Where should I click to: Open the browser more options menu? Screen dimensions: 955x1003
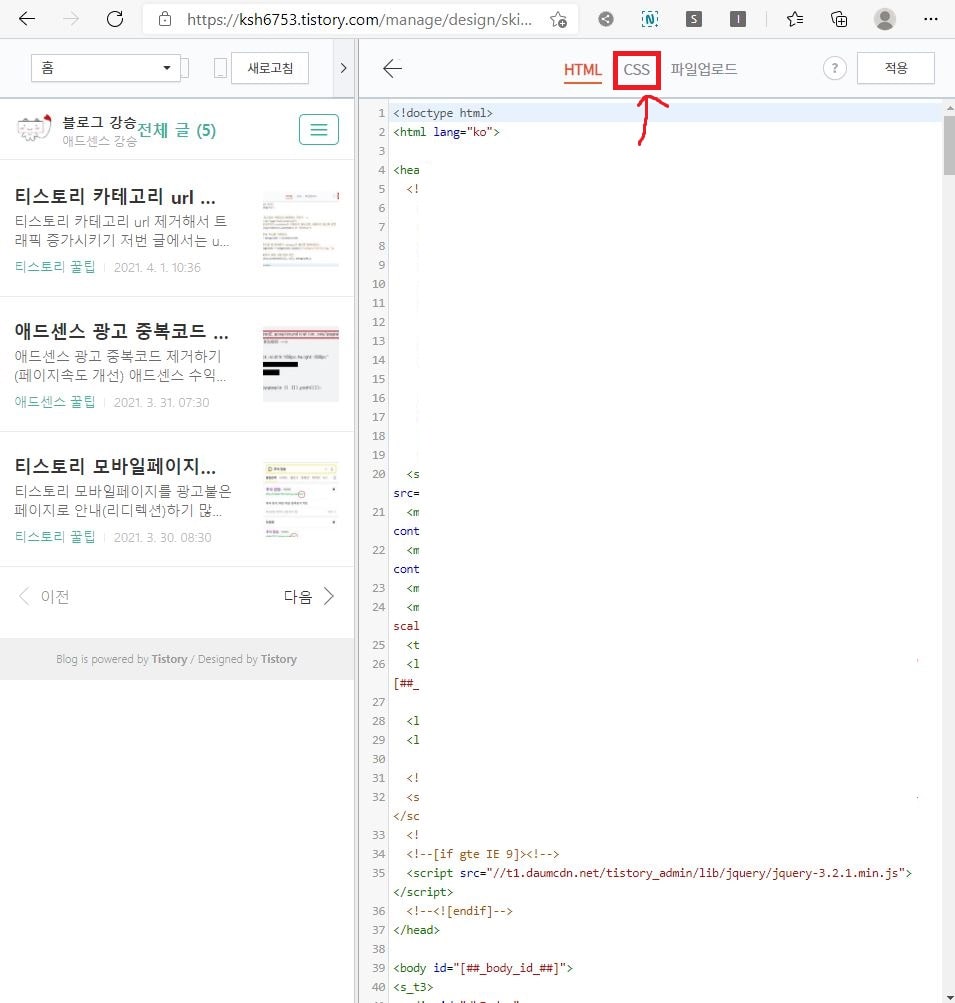pos(930,18)
